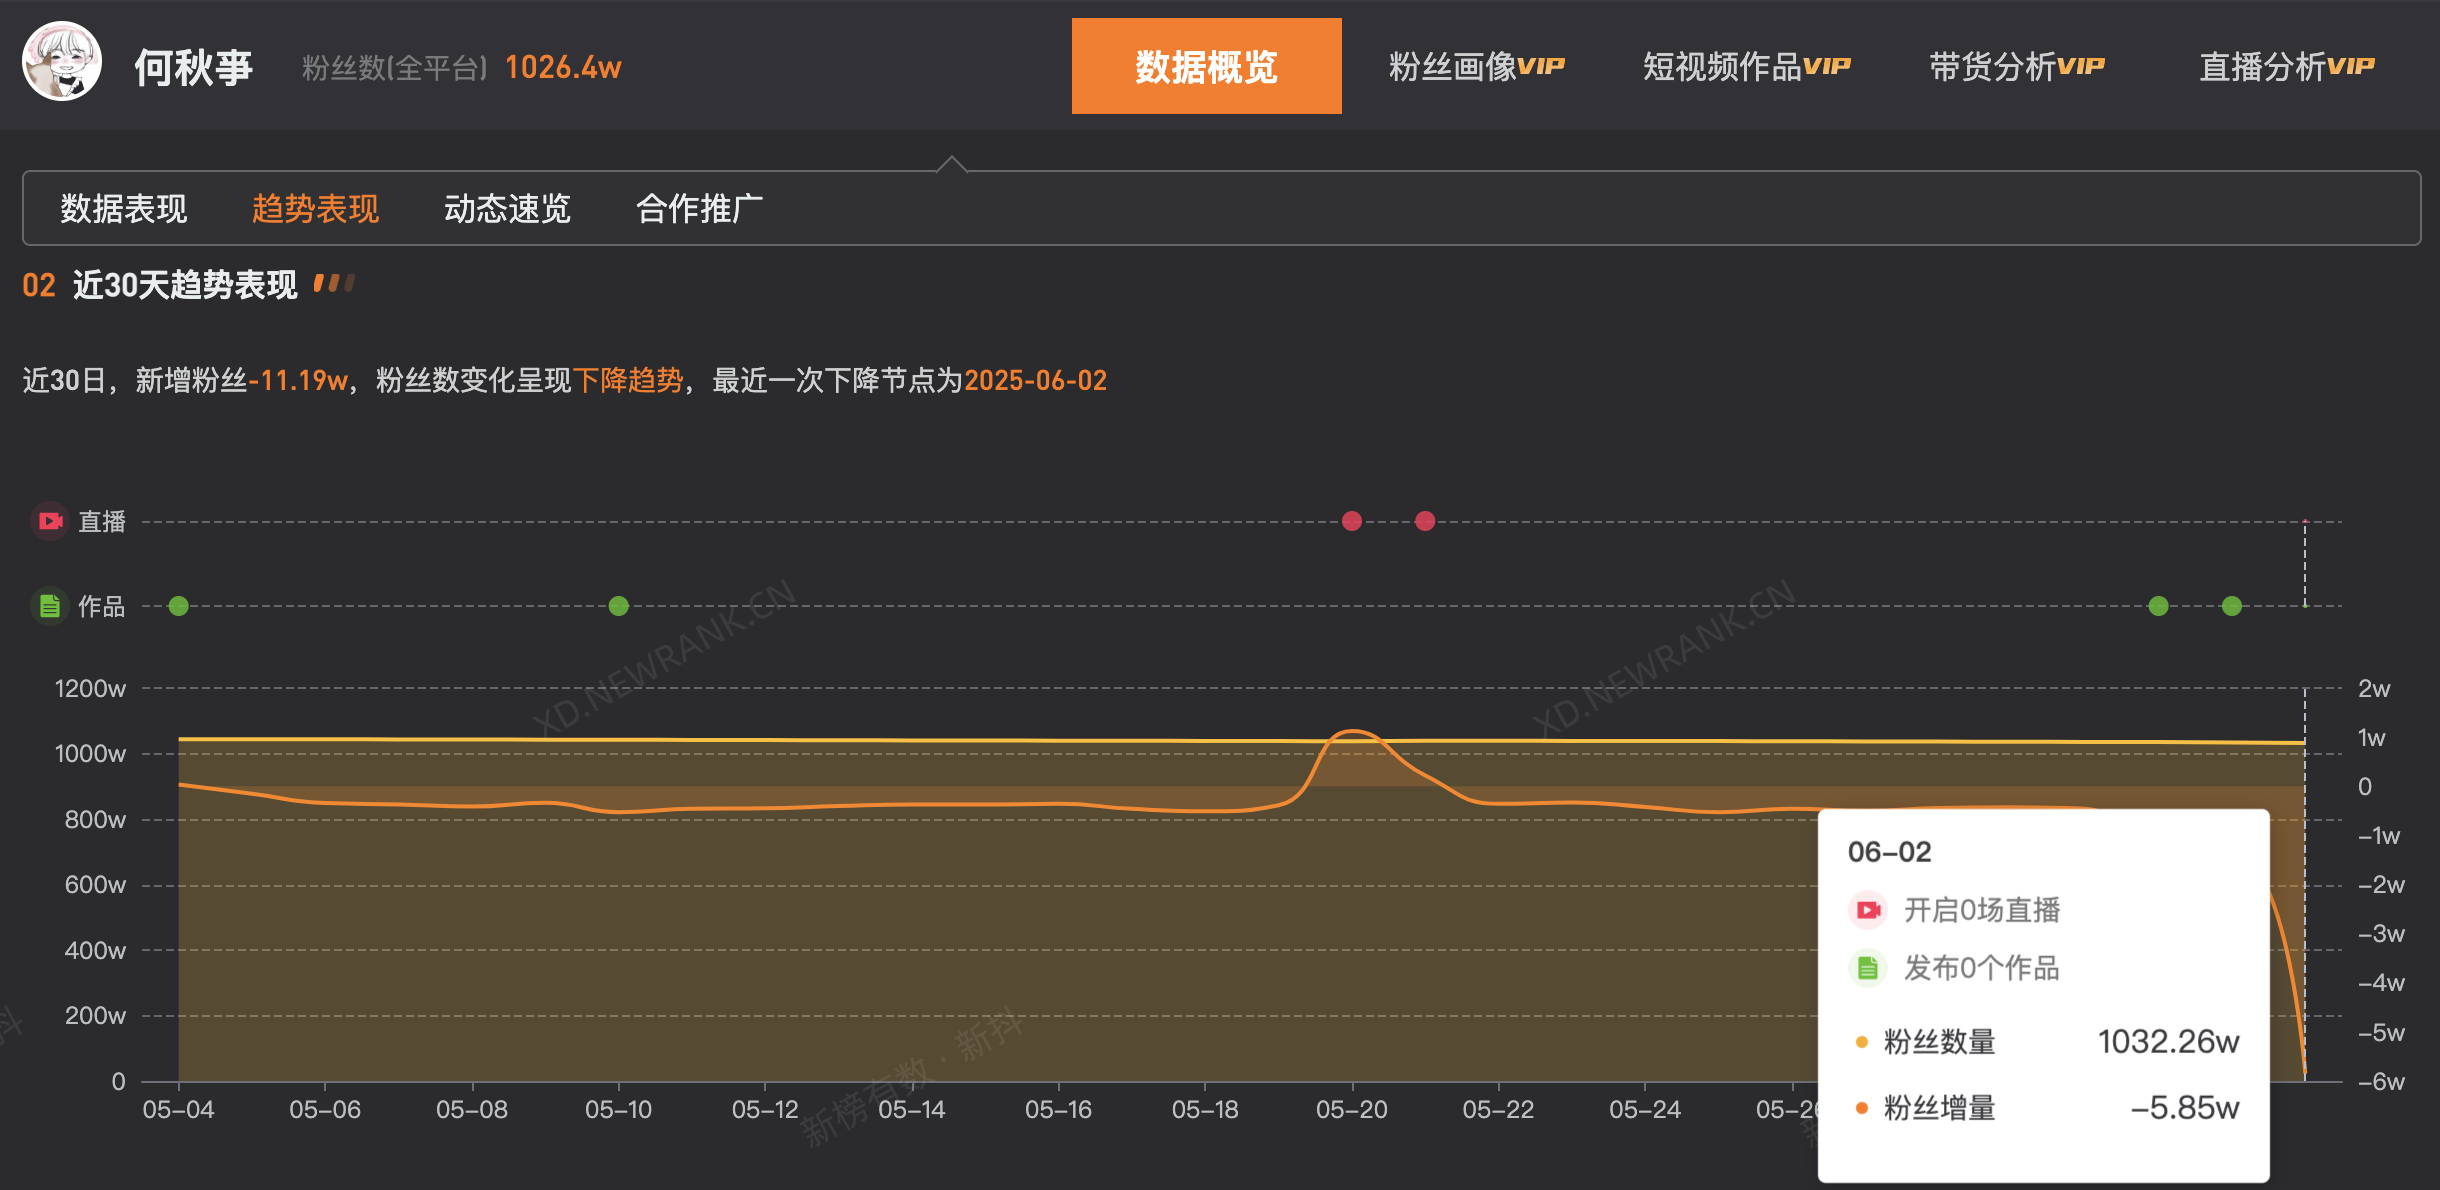
Task: Go to 直播分析 VIP tab
Action: [x=2286, y=66]
